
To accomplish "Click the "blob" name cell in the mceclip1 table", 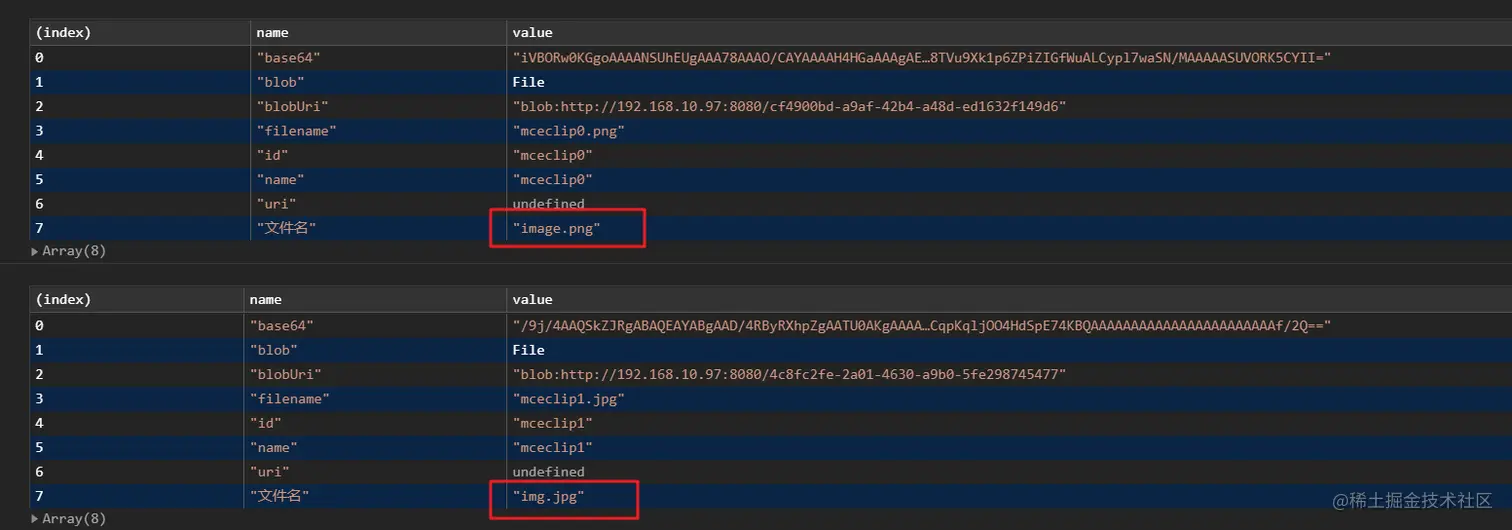I will (x=273, y=350).
